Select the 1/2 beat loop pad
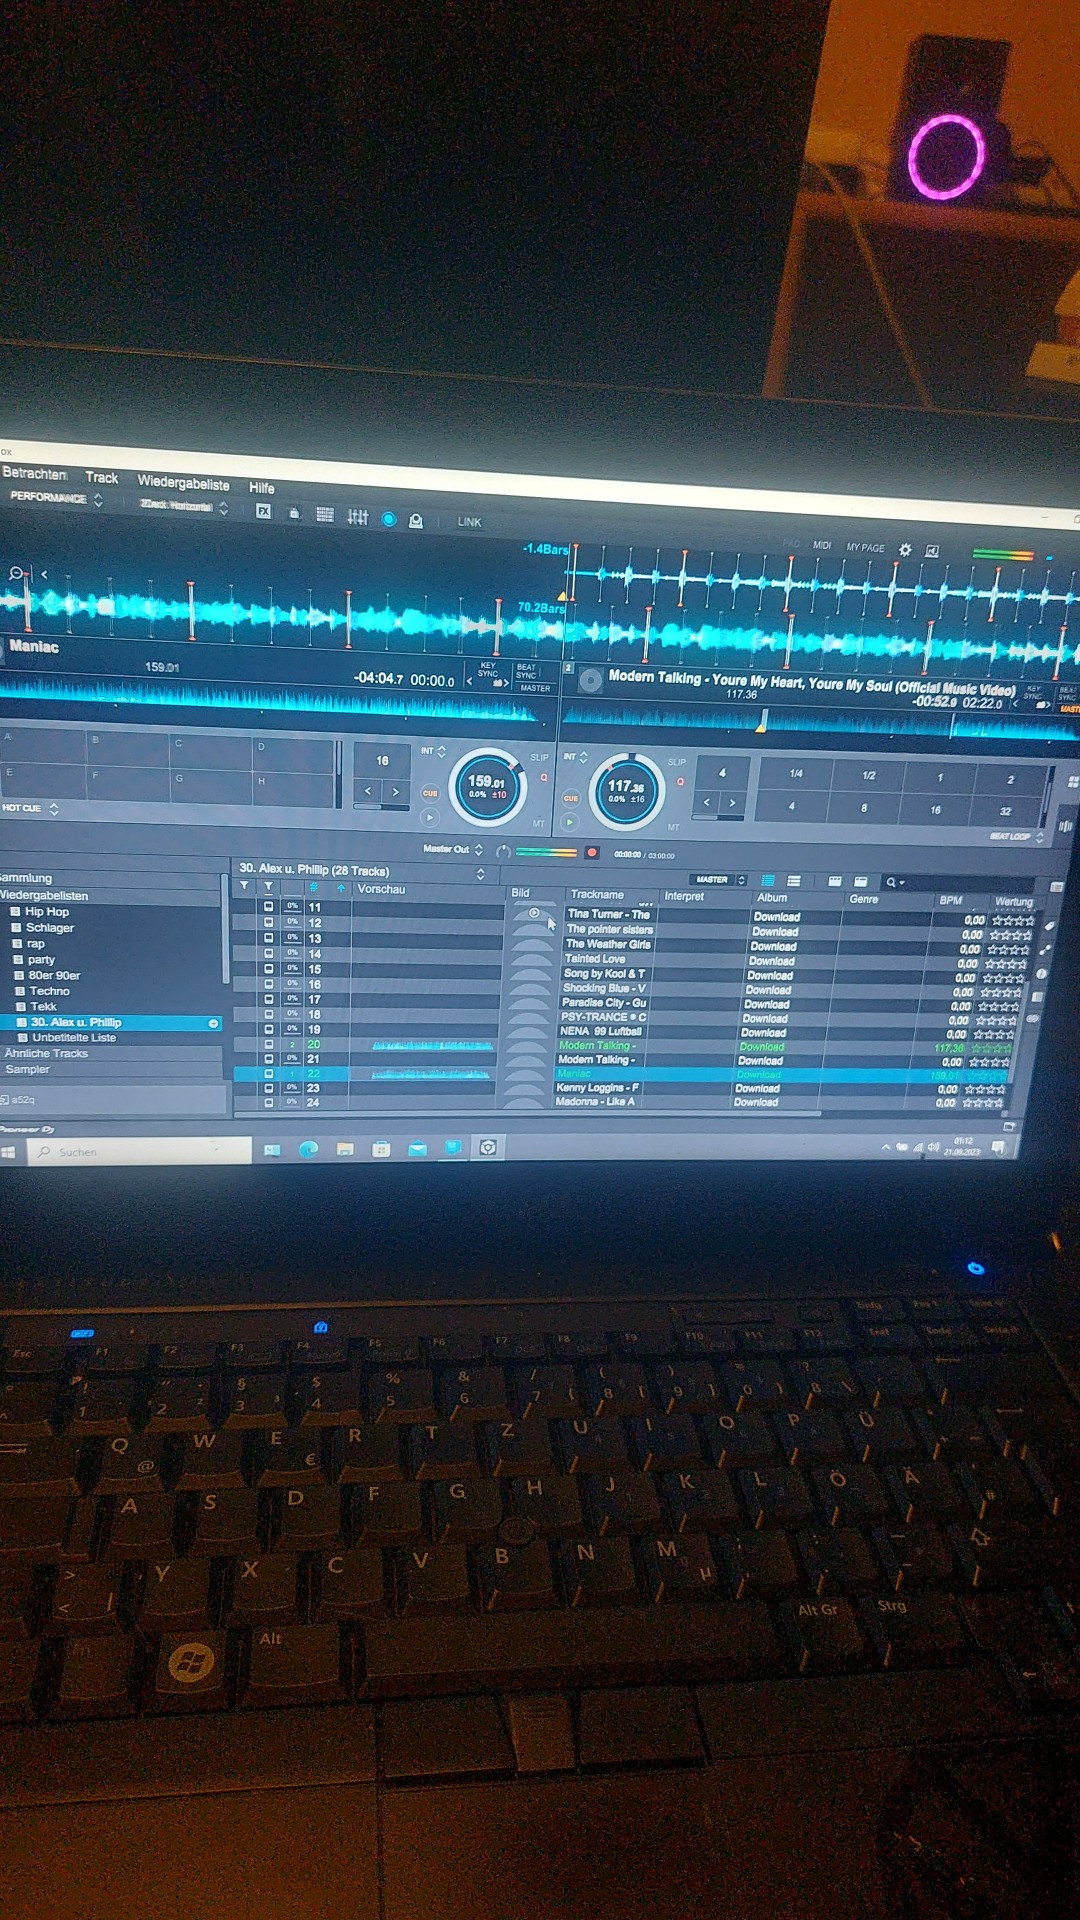The height and width of the screenshot is (1920, 1080). click(x=869, y=776)
